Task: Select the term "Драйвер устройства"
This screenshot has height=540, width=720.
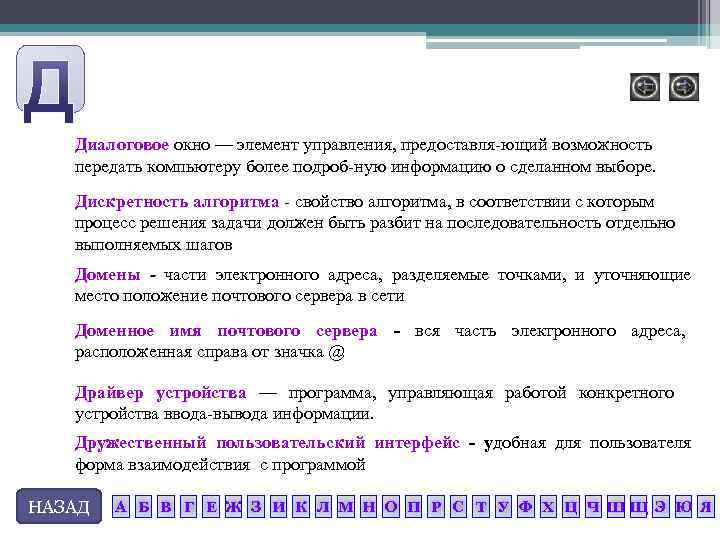Action: pyautogui.click(x=161, y=394)
